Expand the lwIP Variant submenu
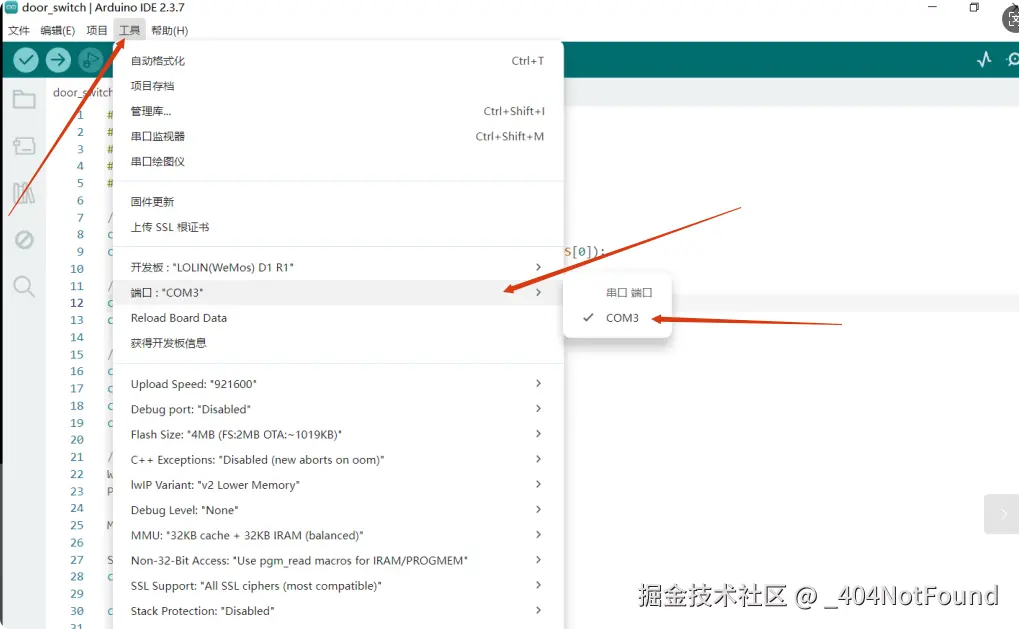Screen dimensions: 1019x629 pos(337,485)
